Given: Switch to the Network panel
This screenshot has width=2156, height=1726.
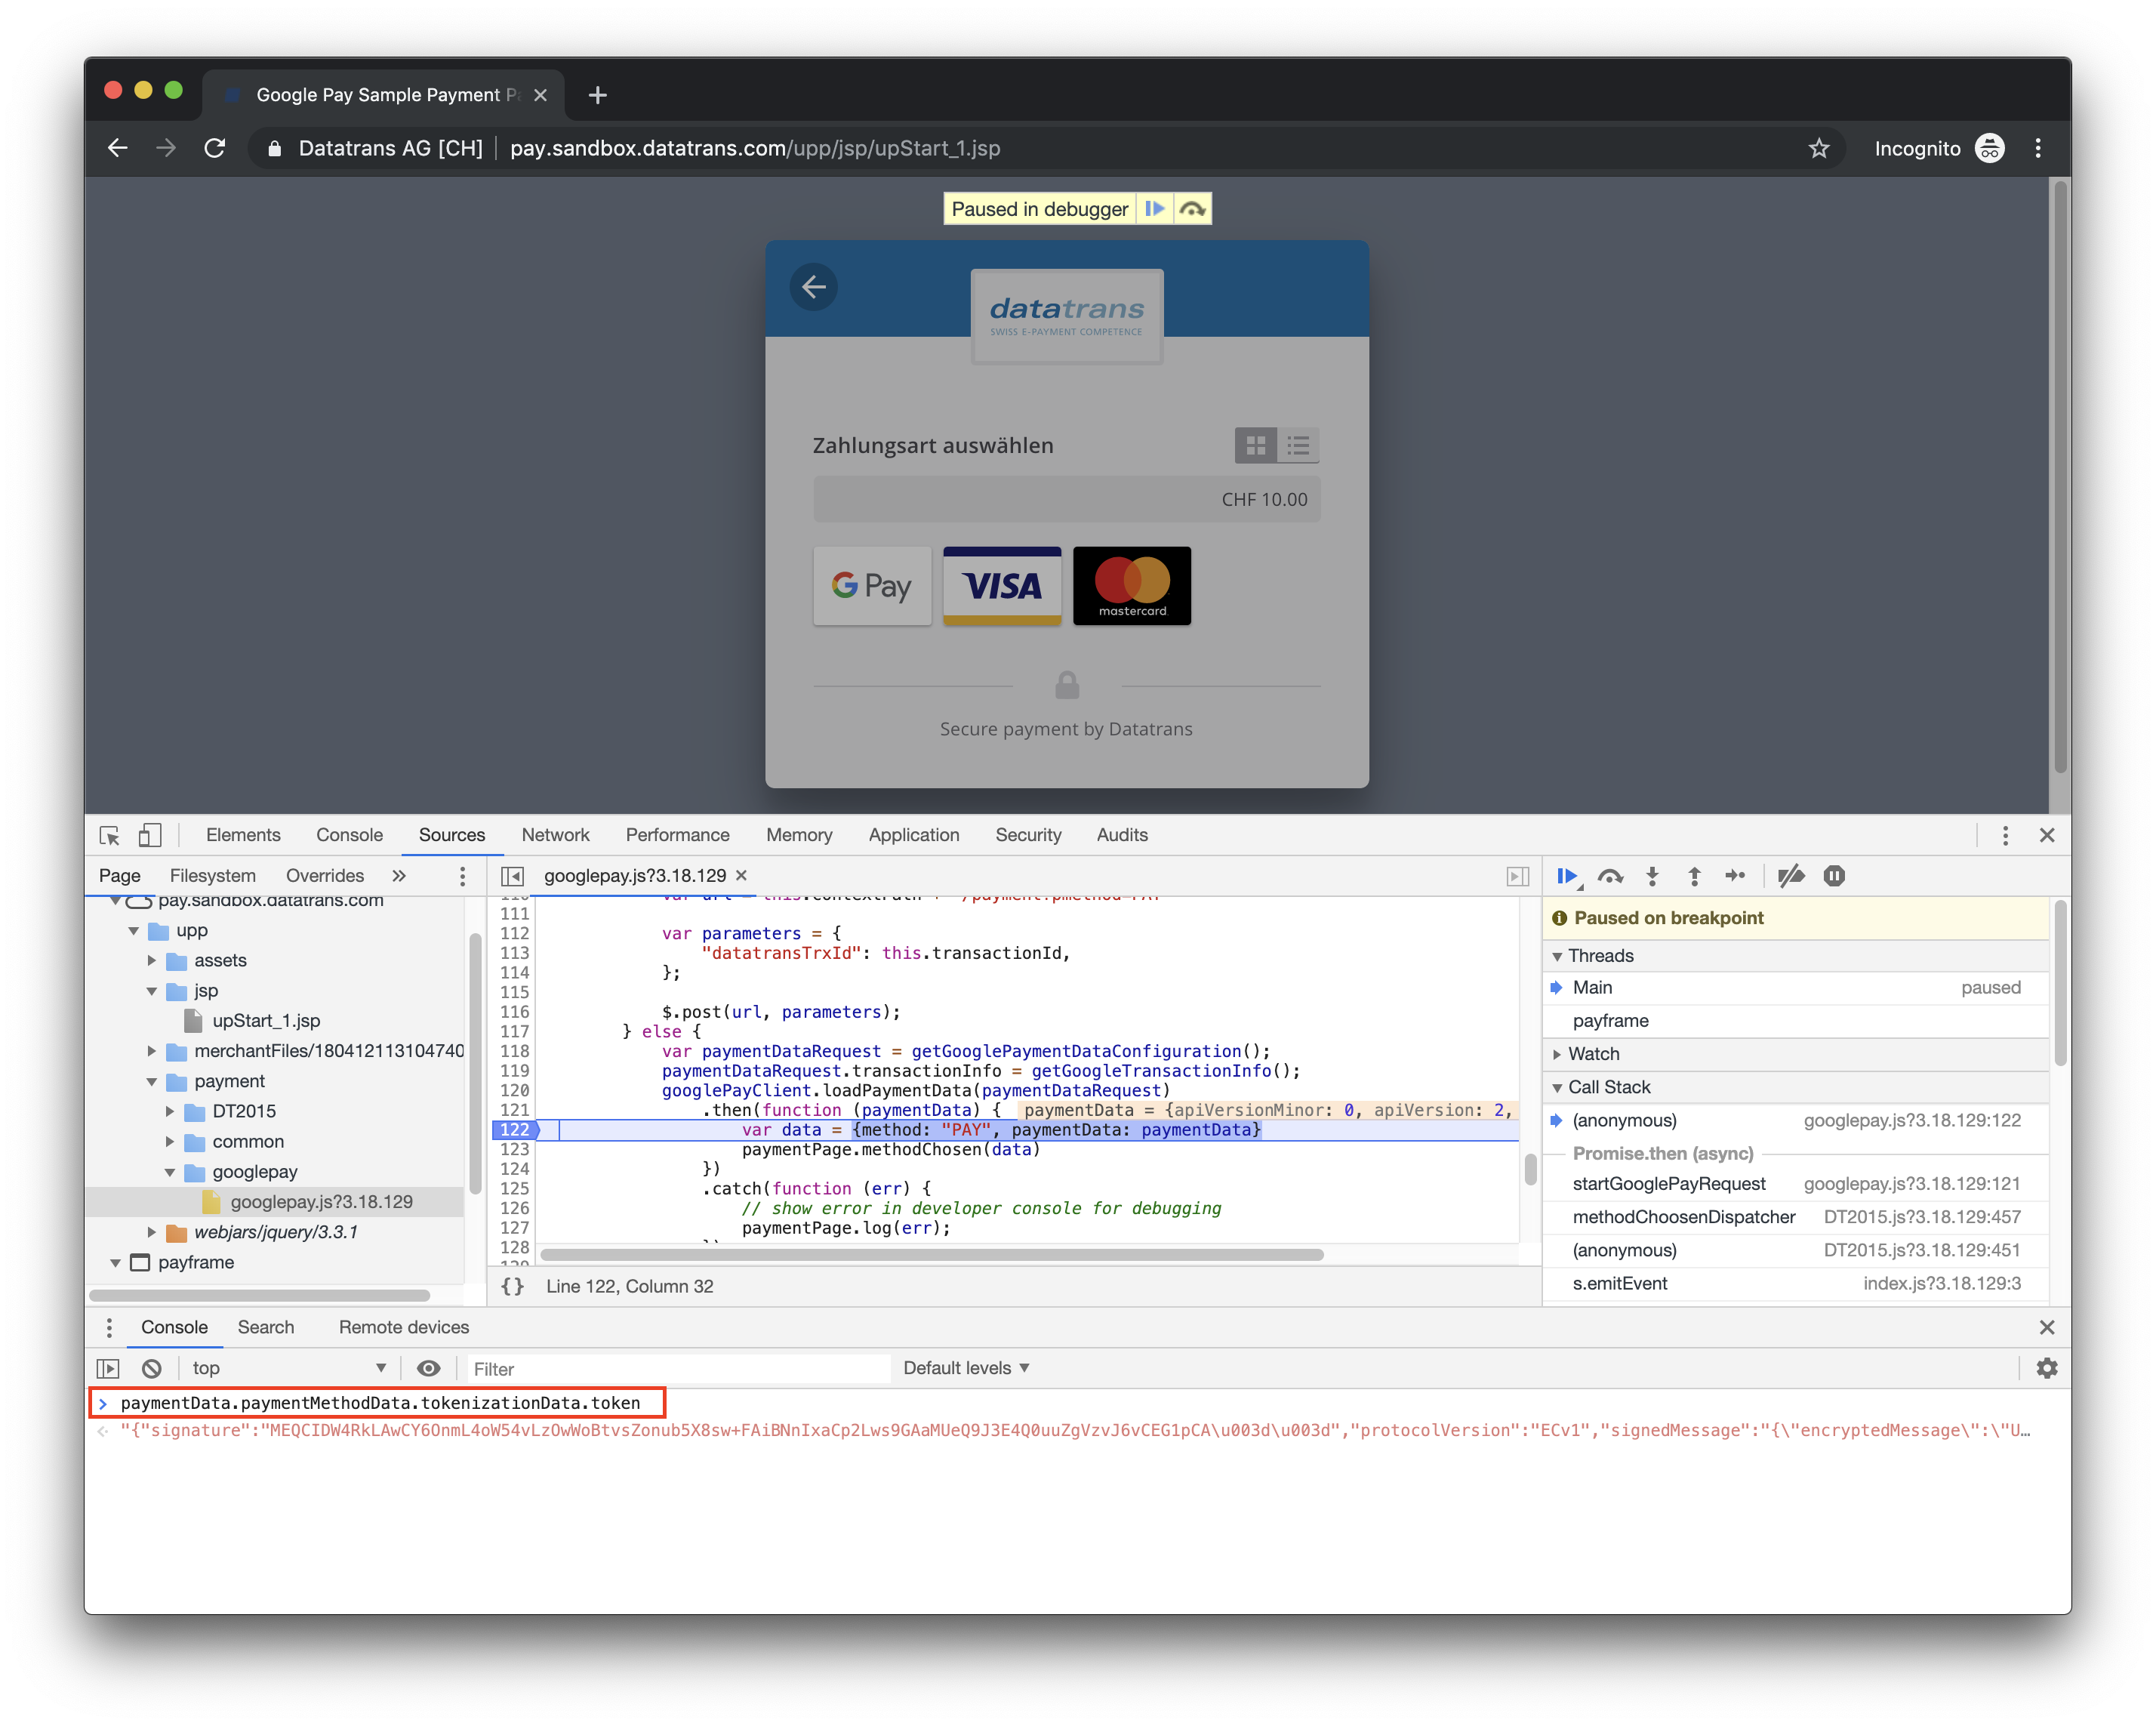Looking at the screenshot, I should [x=555, y=835].
